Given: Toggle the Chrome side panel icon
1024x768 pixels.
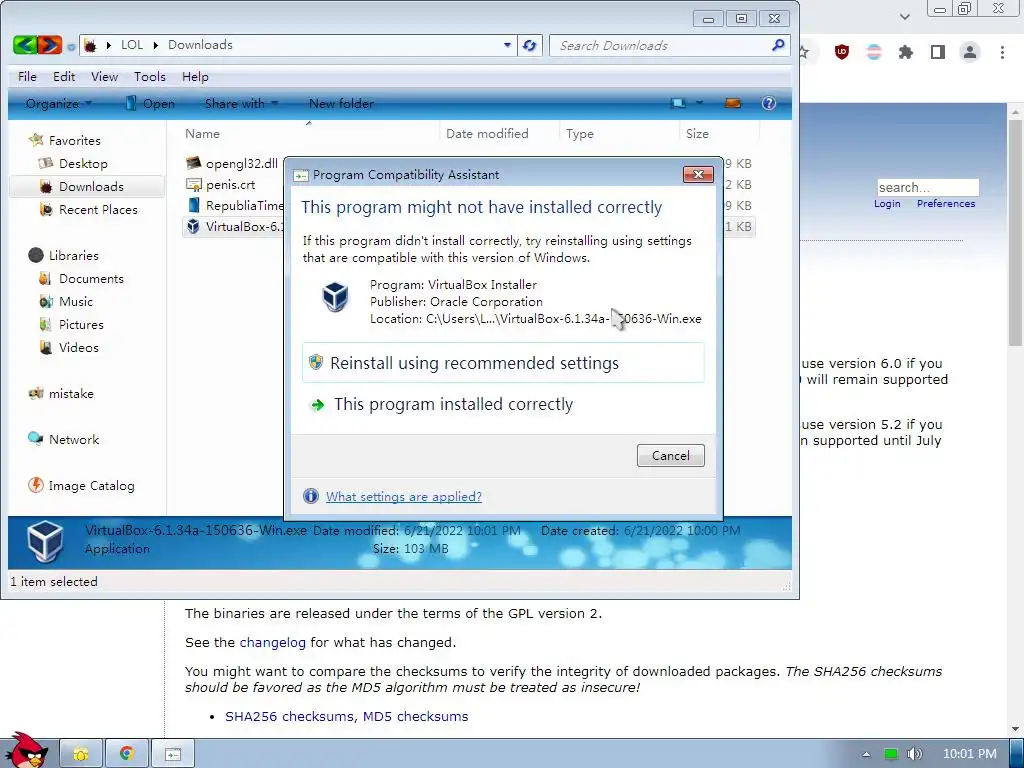Looking at the screenshot, I should (x=938, y=52).
